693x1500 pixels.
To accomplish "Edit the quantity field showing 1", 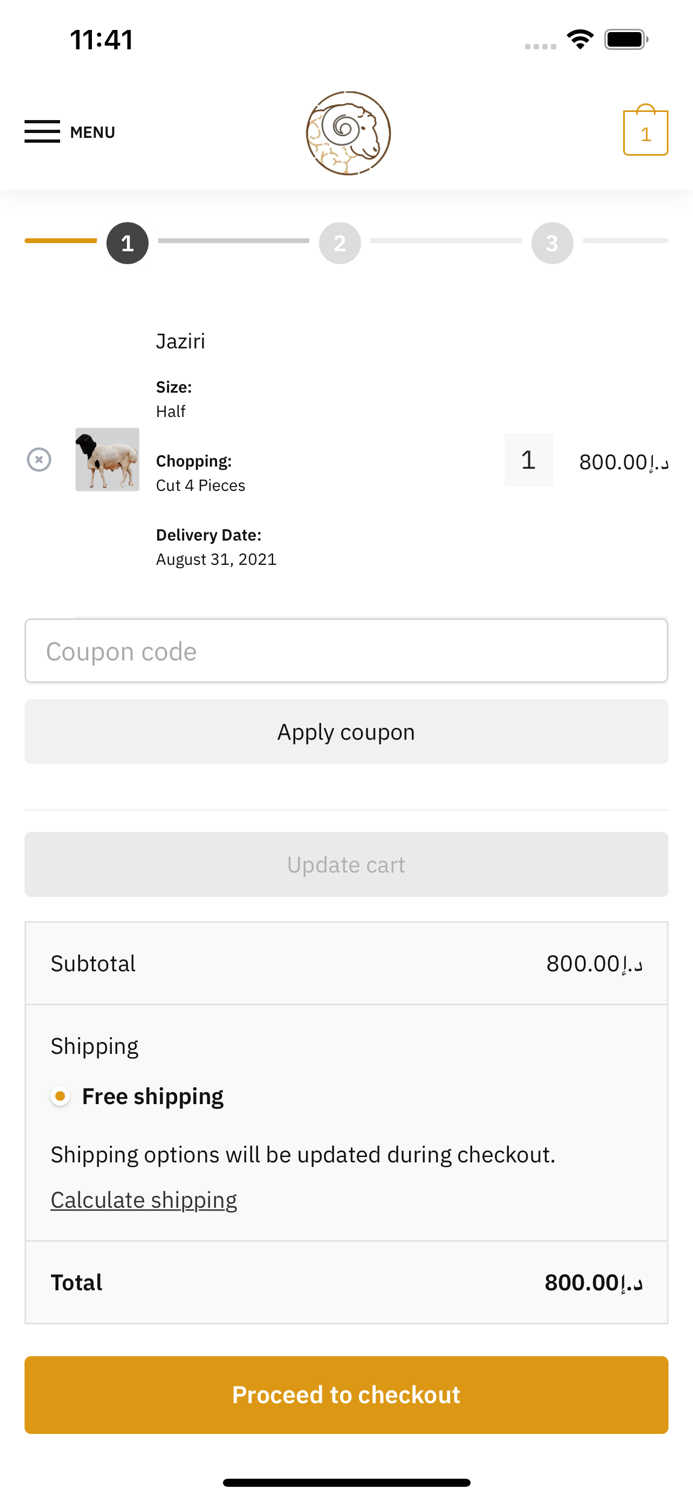I will click(x=528, y=460).
